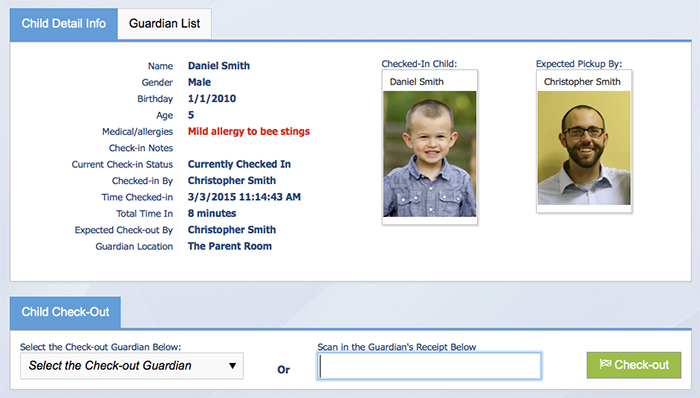Image resolution: width=700 pixels, height=398 pixels.
Task: Click the time checked-in 3/3/2015 value
Action: pyautogui.click(x=244, y=197)
